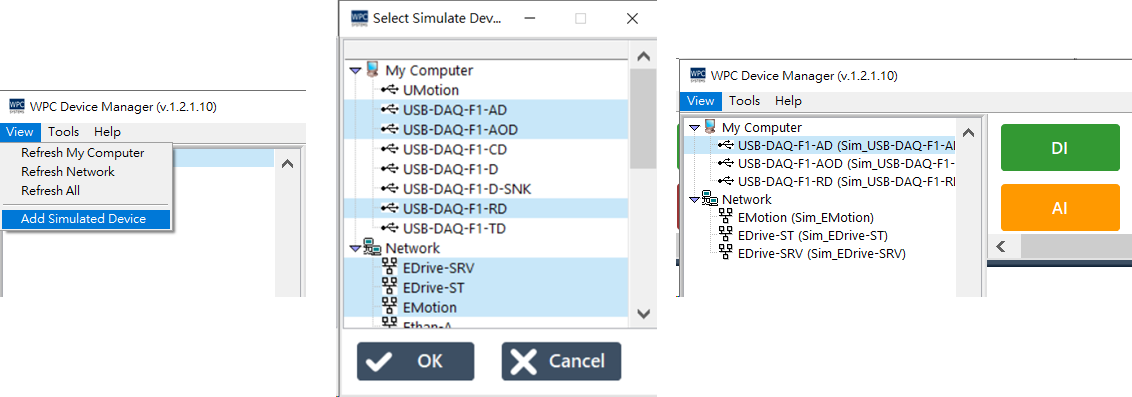Select USB-DAQ-F1-CD entry text
The width and height of the screenshot is (1132, 397).
[456, 149]
